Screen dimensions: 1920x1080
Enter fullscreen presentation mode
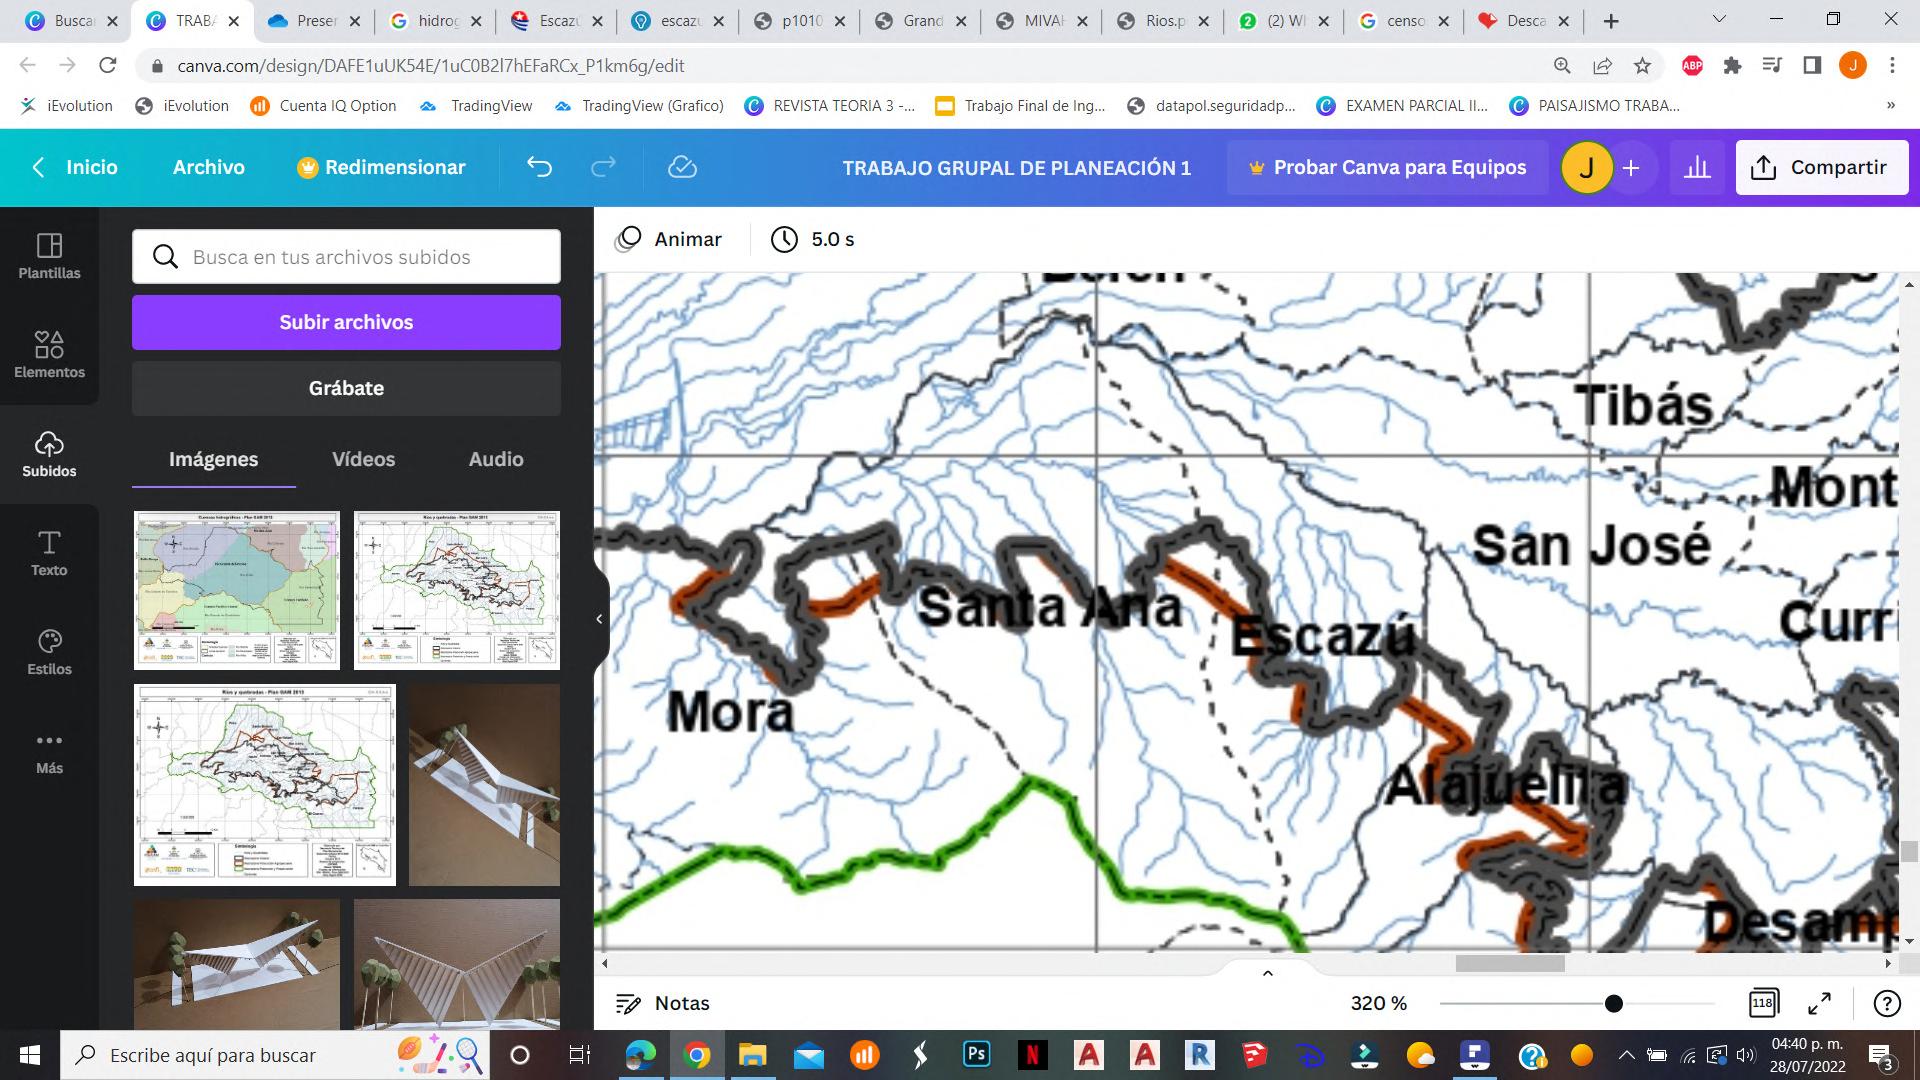point(1819,1003)
